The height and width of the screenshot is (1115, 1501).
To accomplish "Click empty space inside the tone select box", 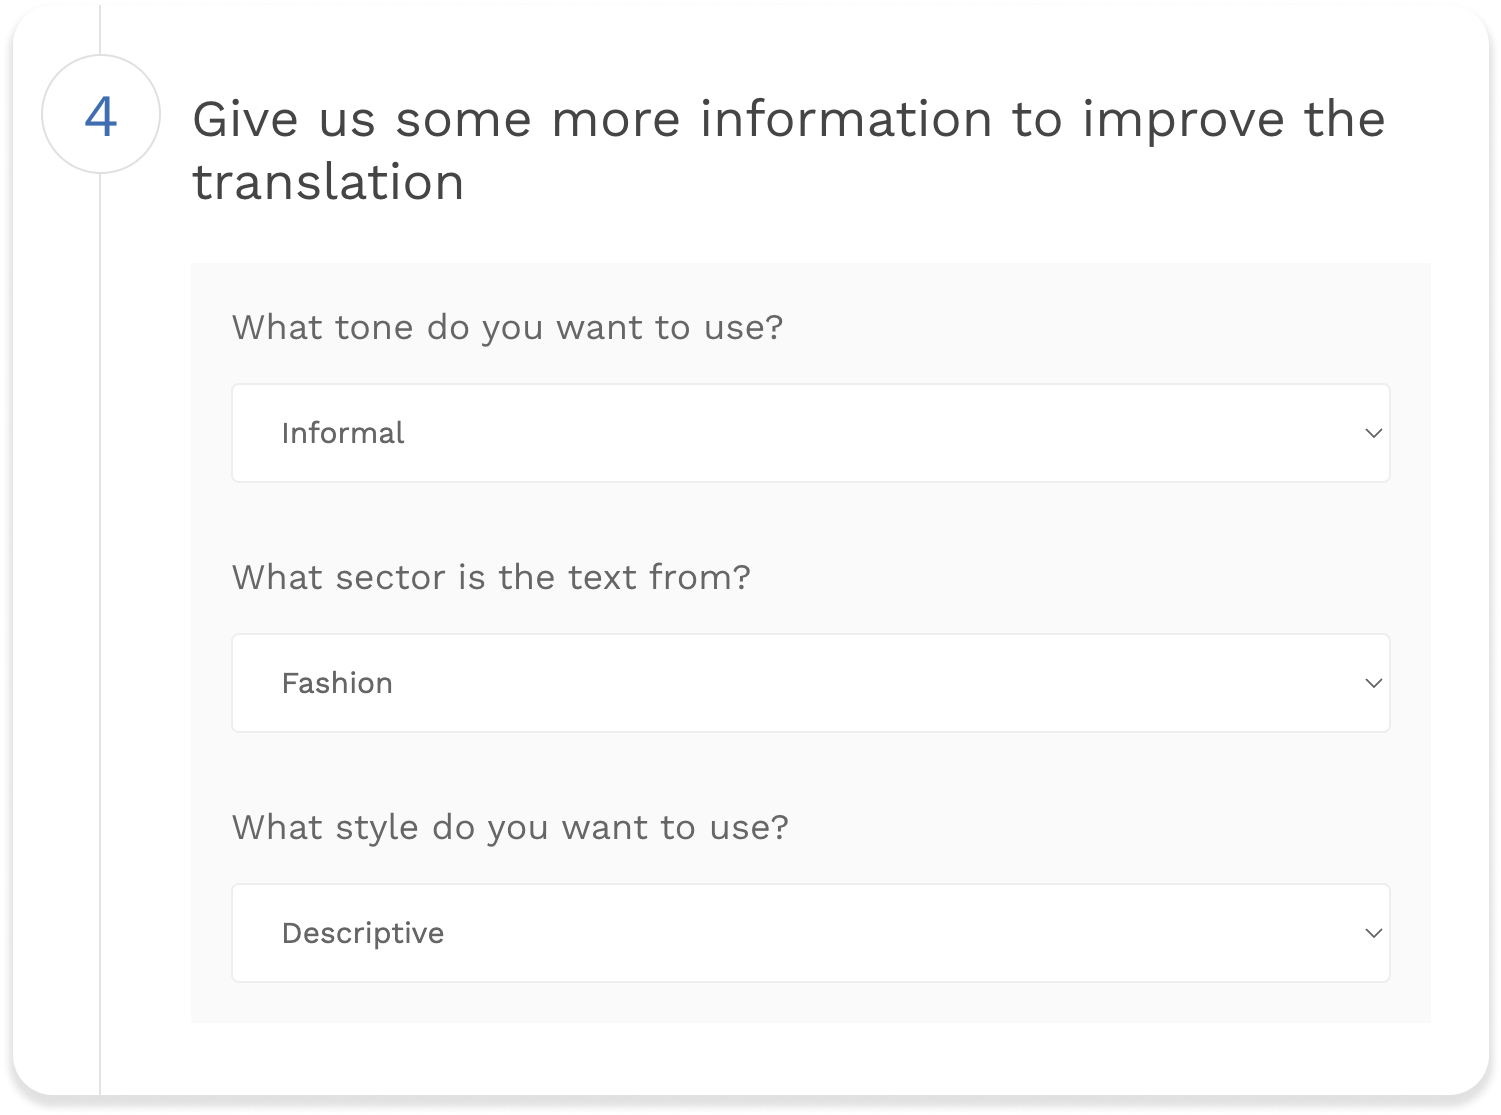I will [x=900, y=433].
